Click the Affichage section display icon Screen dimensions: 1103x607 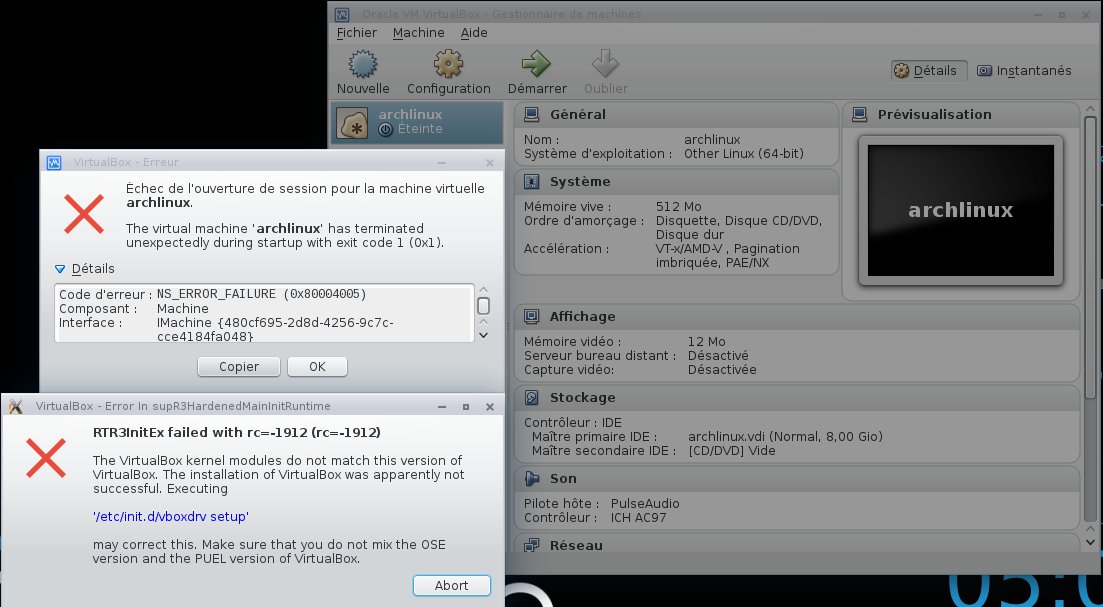click(532, 317)
